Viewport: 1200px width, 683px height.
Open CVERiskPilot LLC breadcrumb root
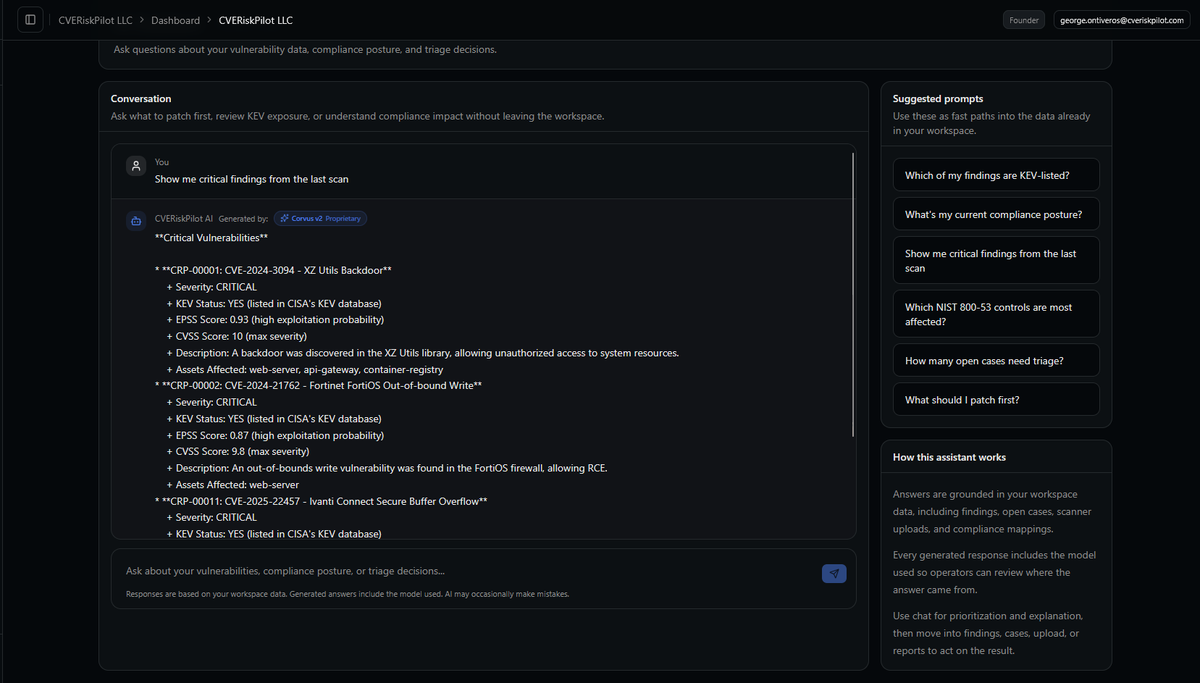coord(95,20)
